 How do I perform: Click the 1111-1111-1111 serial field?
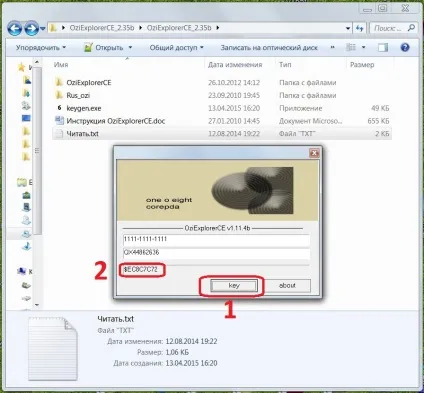216,240
